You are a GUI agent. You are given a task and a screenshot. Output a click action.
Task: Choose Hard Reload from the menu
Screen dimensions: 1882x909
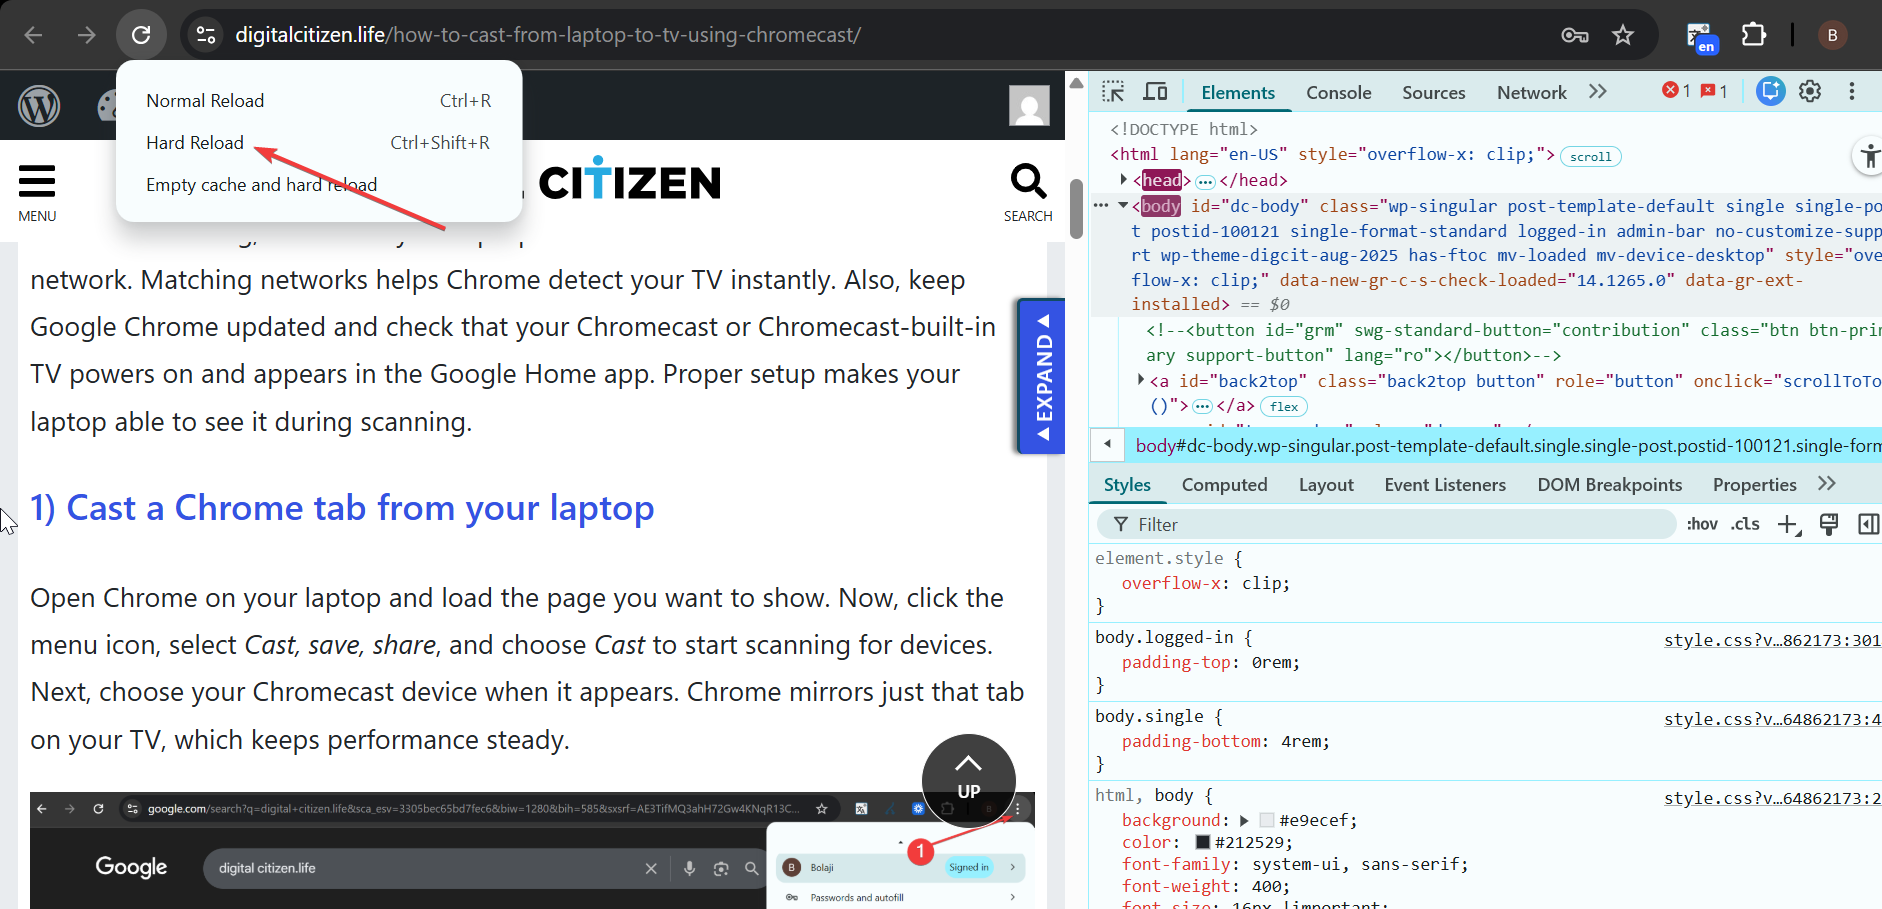(x=319, y=143)
